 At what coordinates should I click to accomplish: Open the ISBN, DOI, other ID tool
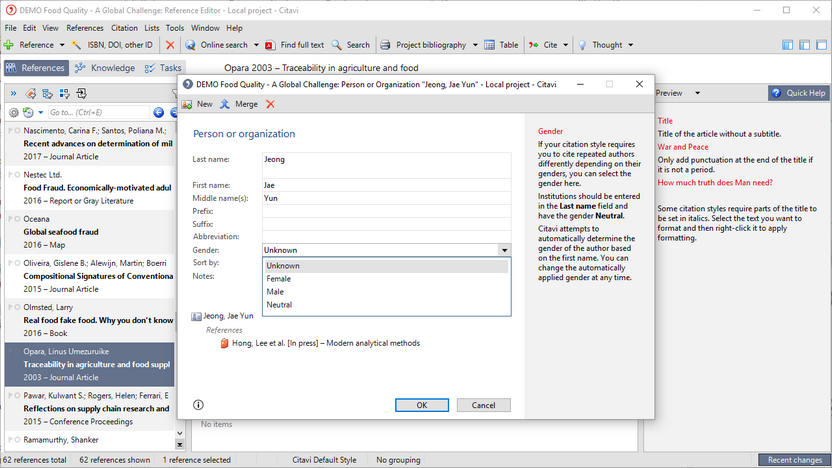pos(112,45)
